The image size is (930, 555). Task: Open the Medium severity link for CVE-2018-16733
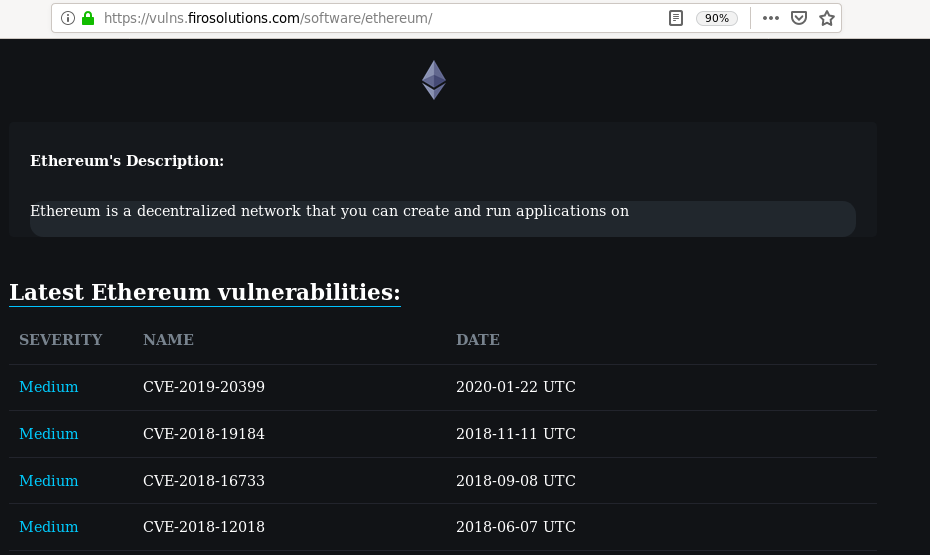pyautogui.click(x=49, y=481)
